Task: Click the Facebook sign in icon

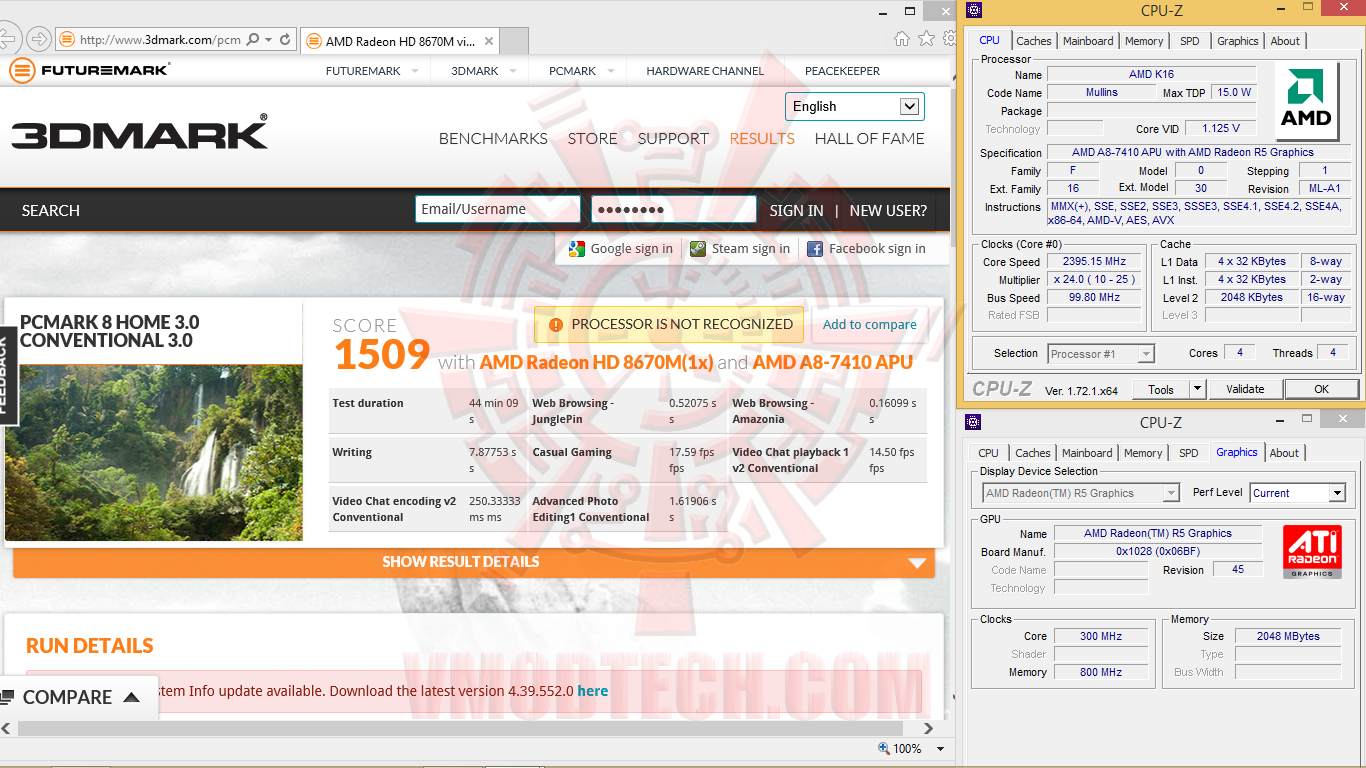Action: 815,249
